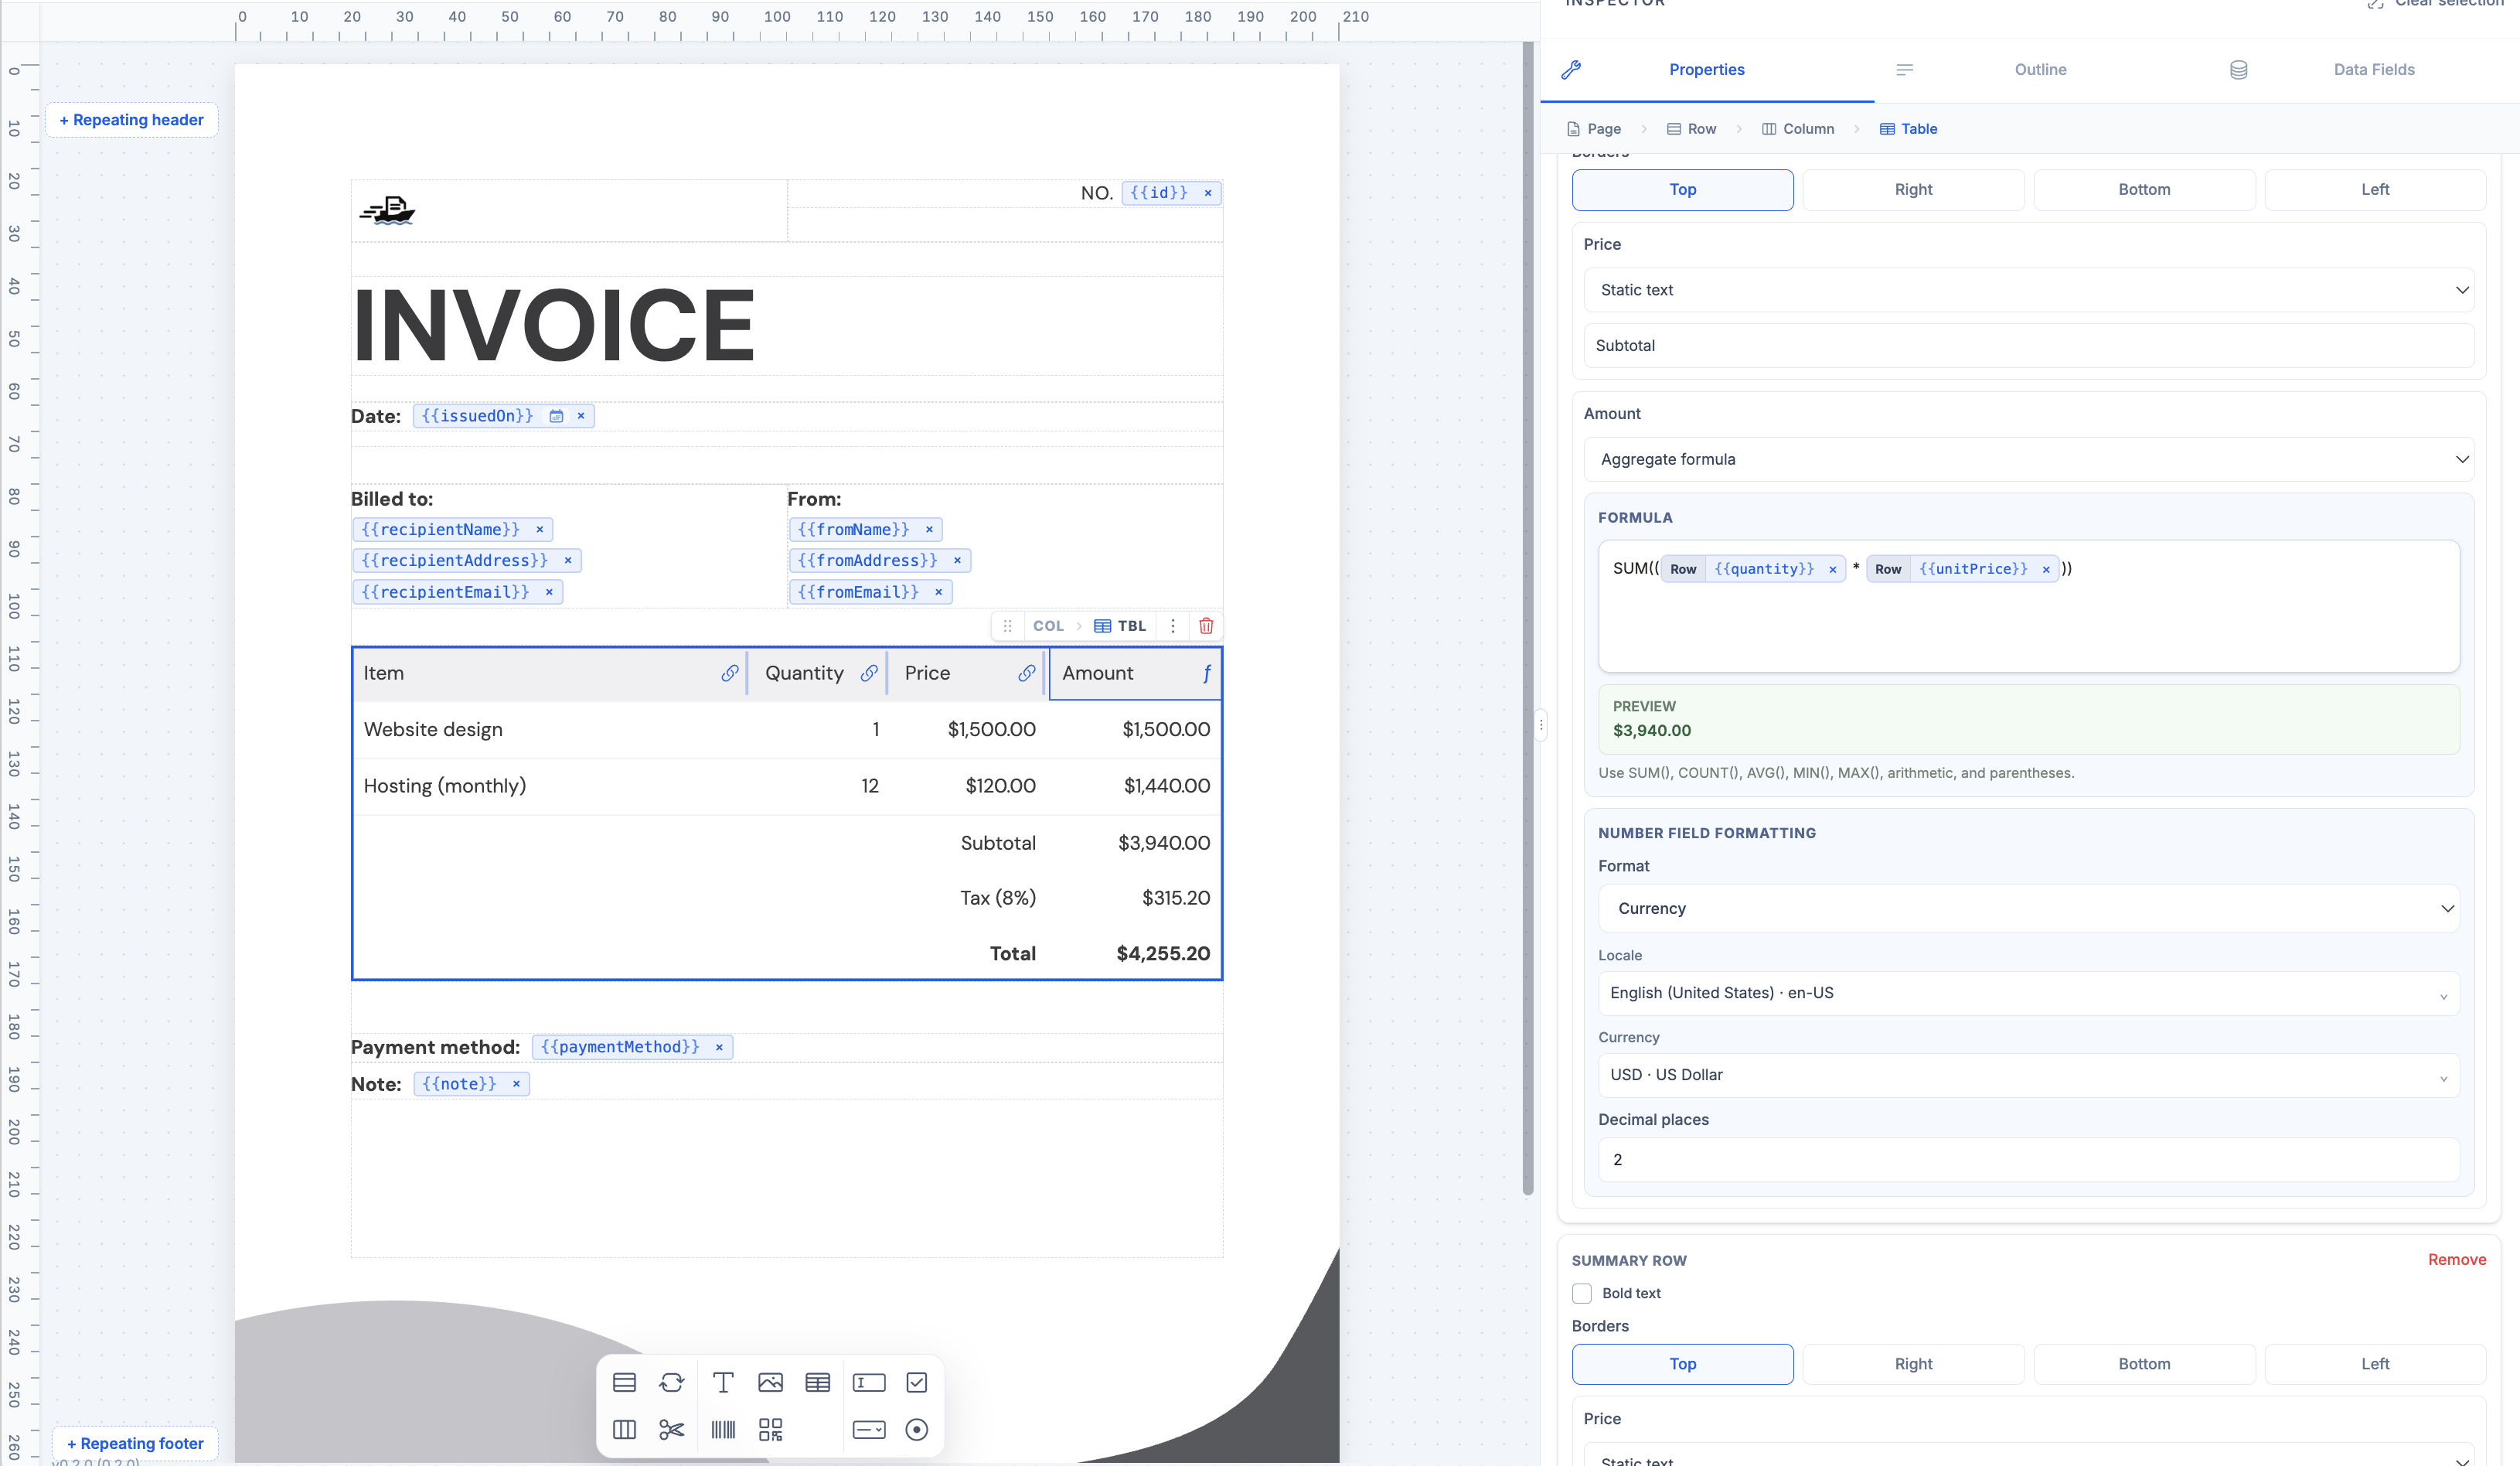Click the Repeating footer button
This screenshot has width=2520, height=1466.
[x=135, y=1443]
